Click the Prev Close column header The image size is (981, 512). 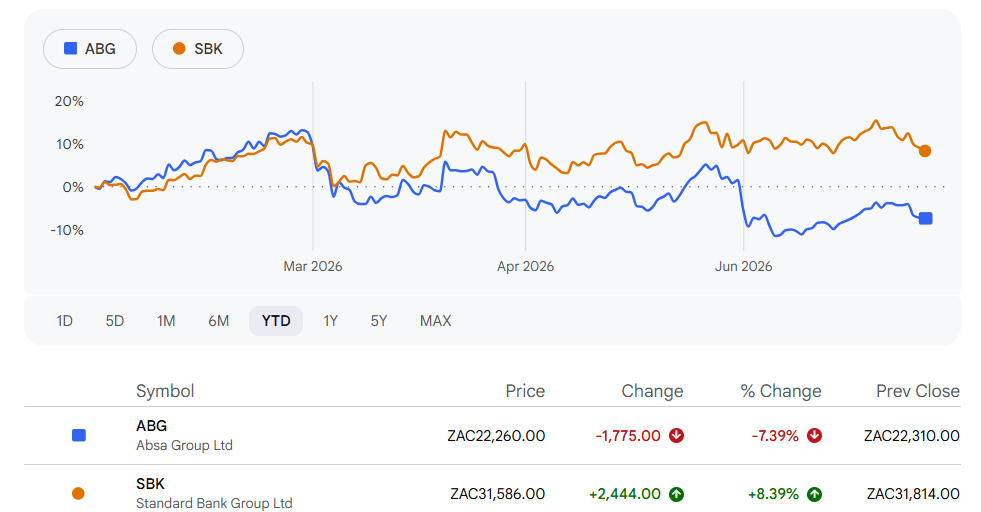pyautogui.click(x=918, y=391)
